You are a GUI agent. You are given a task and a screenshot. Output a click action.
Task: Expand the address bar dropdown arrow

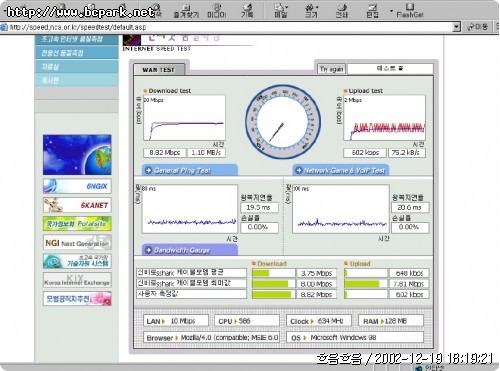point(456,27)
